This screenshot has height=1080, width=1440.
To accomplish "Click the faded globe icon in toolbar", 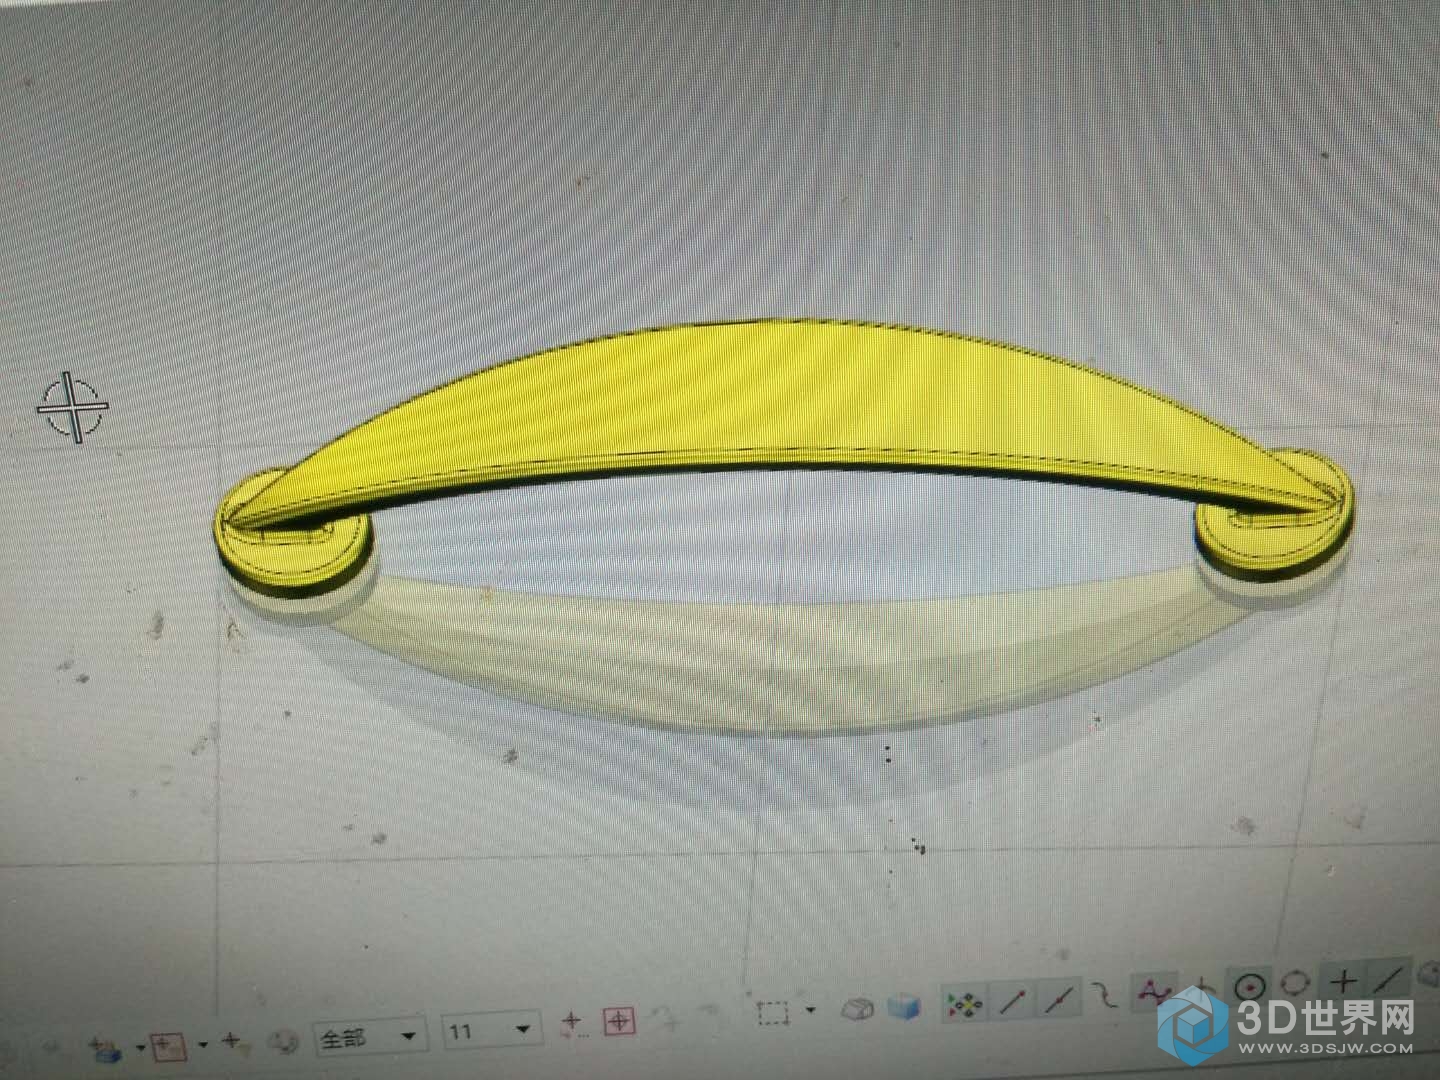I will click(283, 1042).
